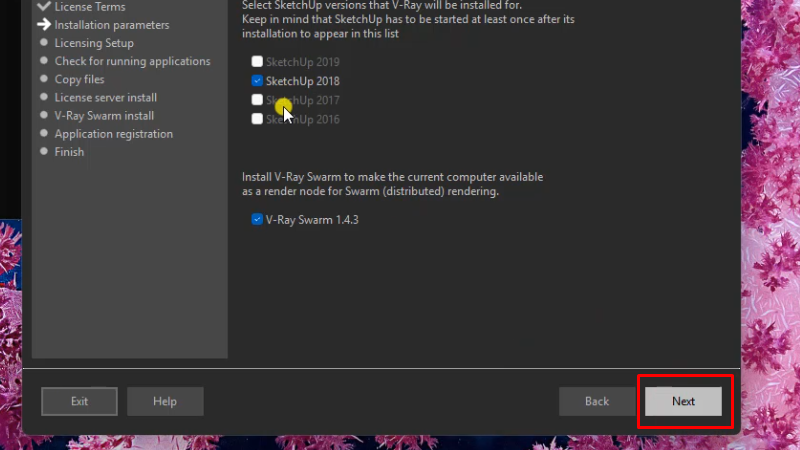The image size is (800, 450).
Task: Click the Next button
Action: click(683, 402)
